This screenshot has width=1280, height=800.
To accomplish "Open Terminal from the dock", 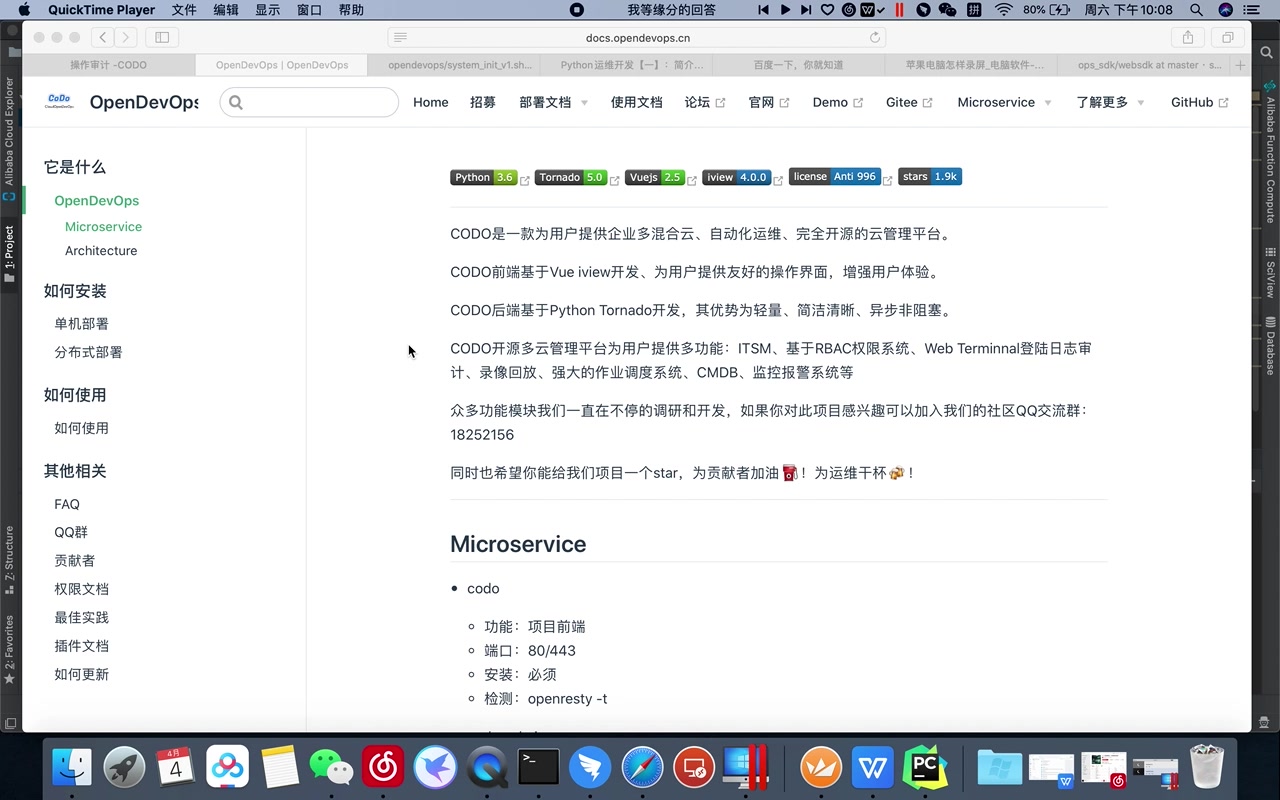I will coord(539,768).
